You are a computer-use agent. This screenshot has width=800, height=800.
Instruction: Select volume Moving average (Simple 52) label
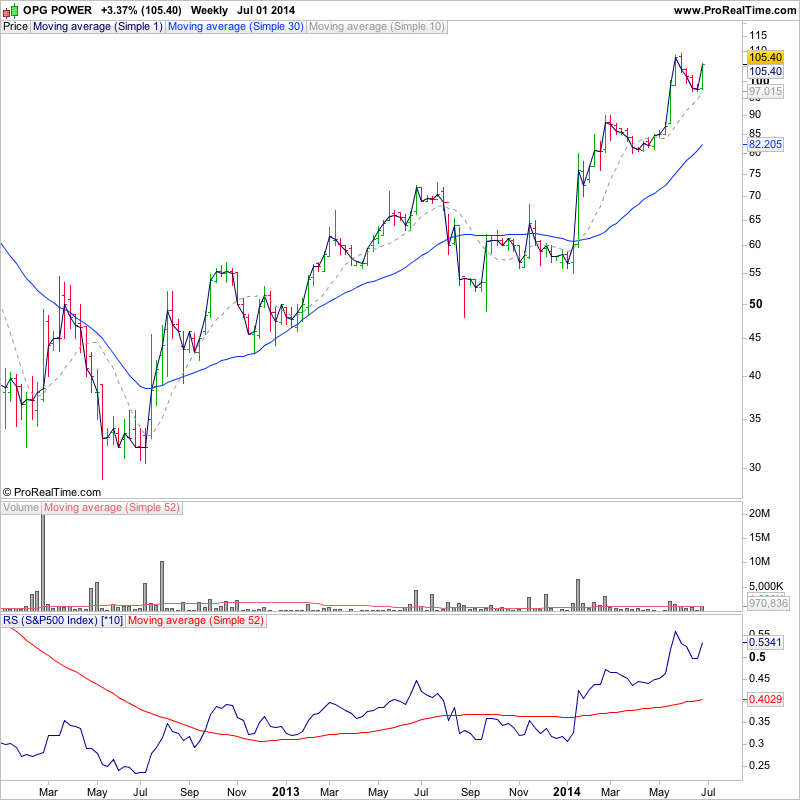point(112,508)
